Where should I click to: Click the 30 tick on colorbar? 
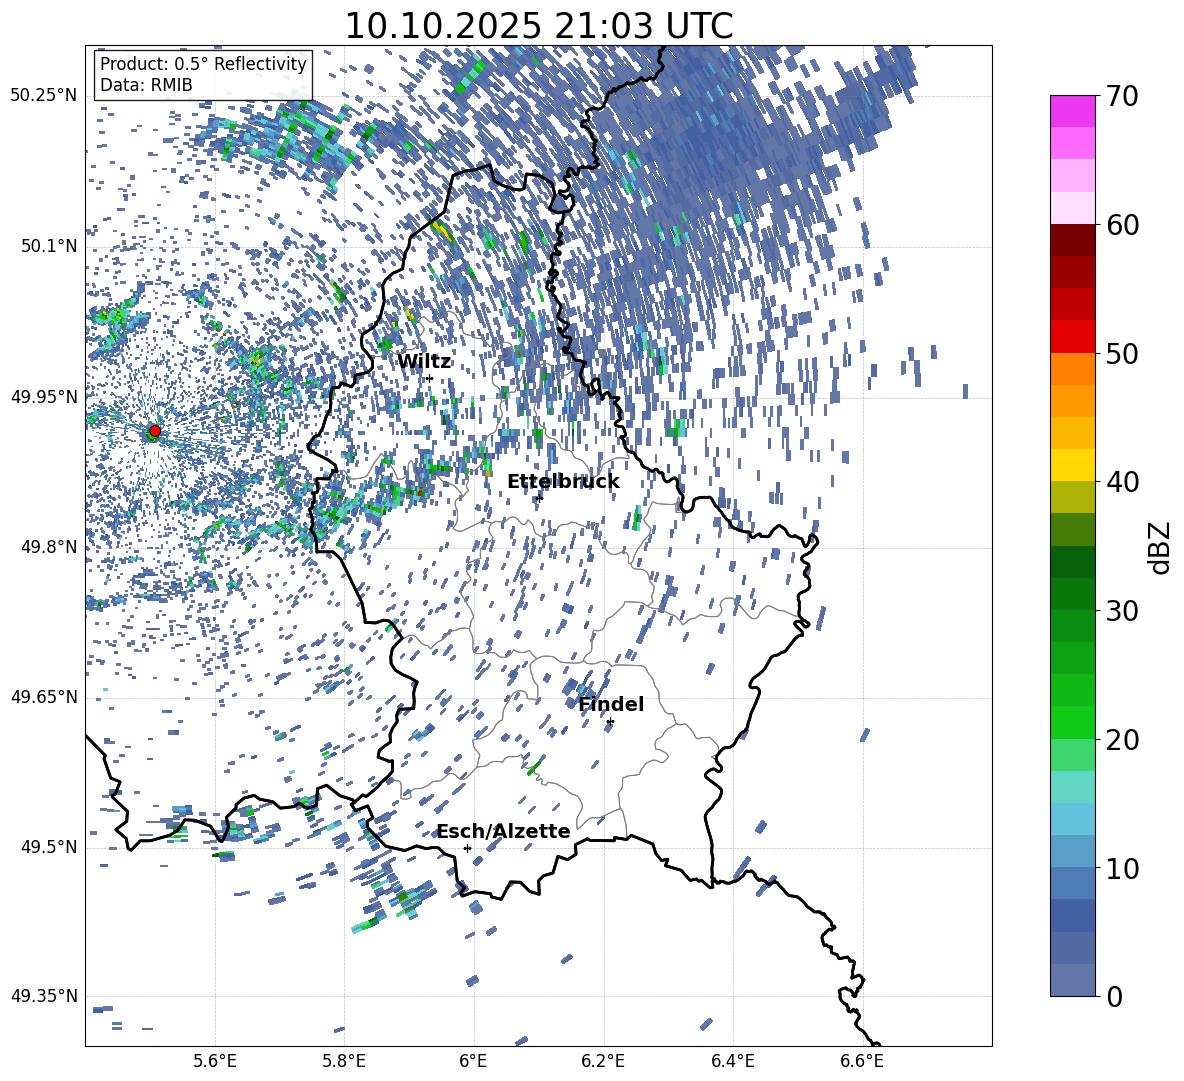(1122, 611)
